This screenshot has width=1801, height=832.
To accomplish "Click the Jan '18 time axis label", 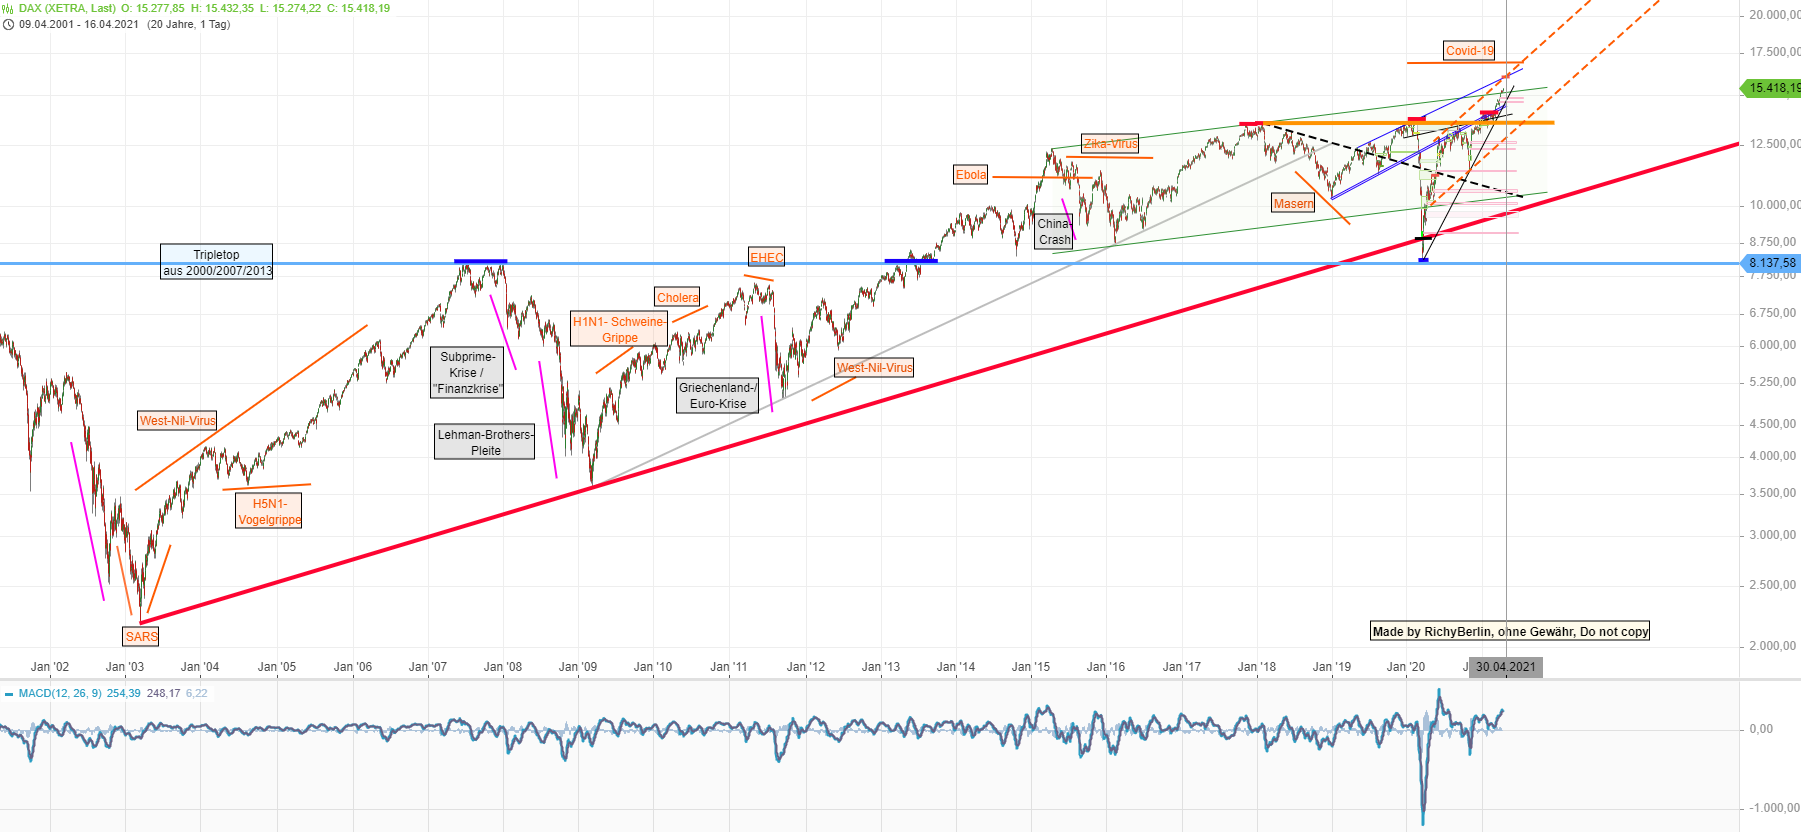I will 1257,667.
